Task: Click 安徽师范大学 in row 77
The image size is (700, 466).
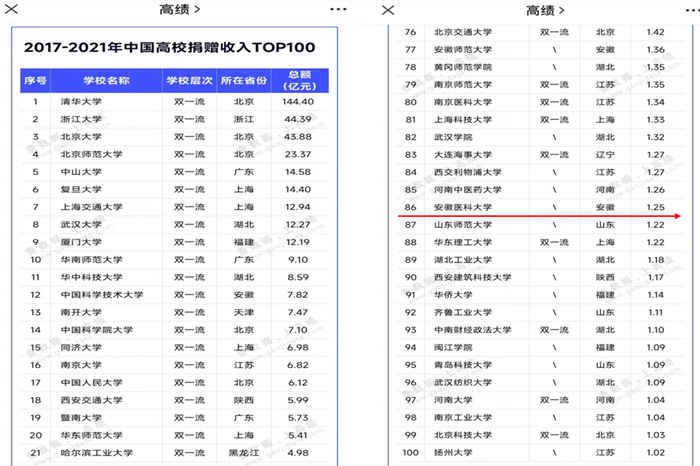Action: point(463,50)
